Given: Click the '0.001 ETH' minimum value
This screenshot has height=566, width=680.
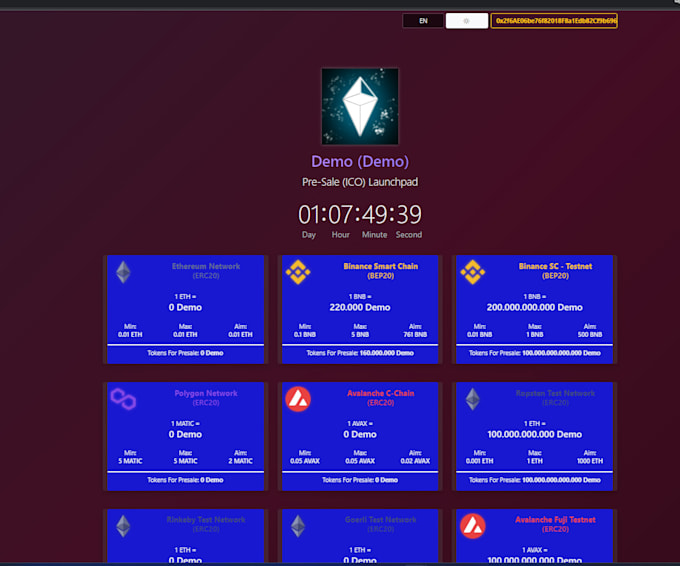Looking at the screenshot, I should click(480, 461).
